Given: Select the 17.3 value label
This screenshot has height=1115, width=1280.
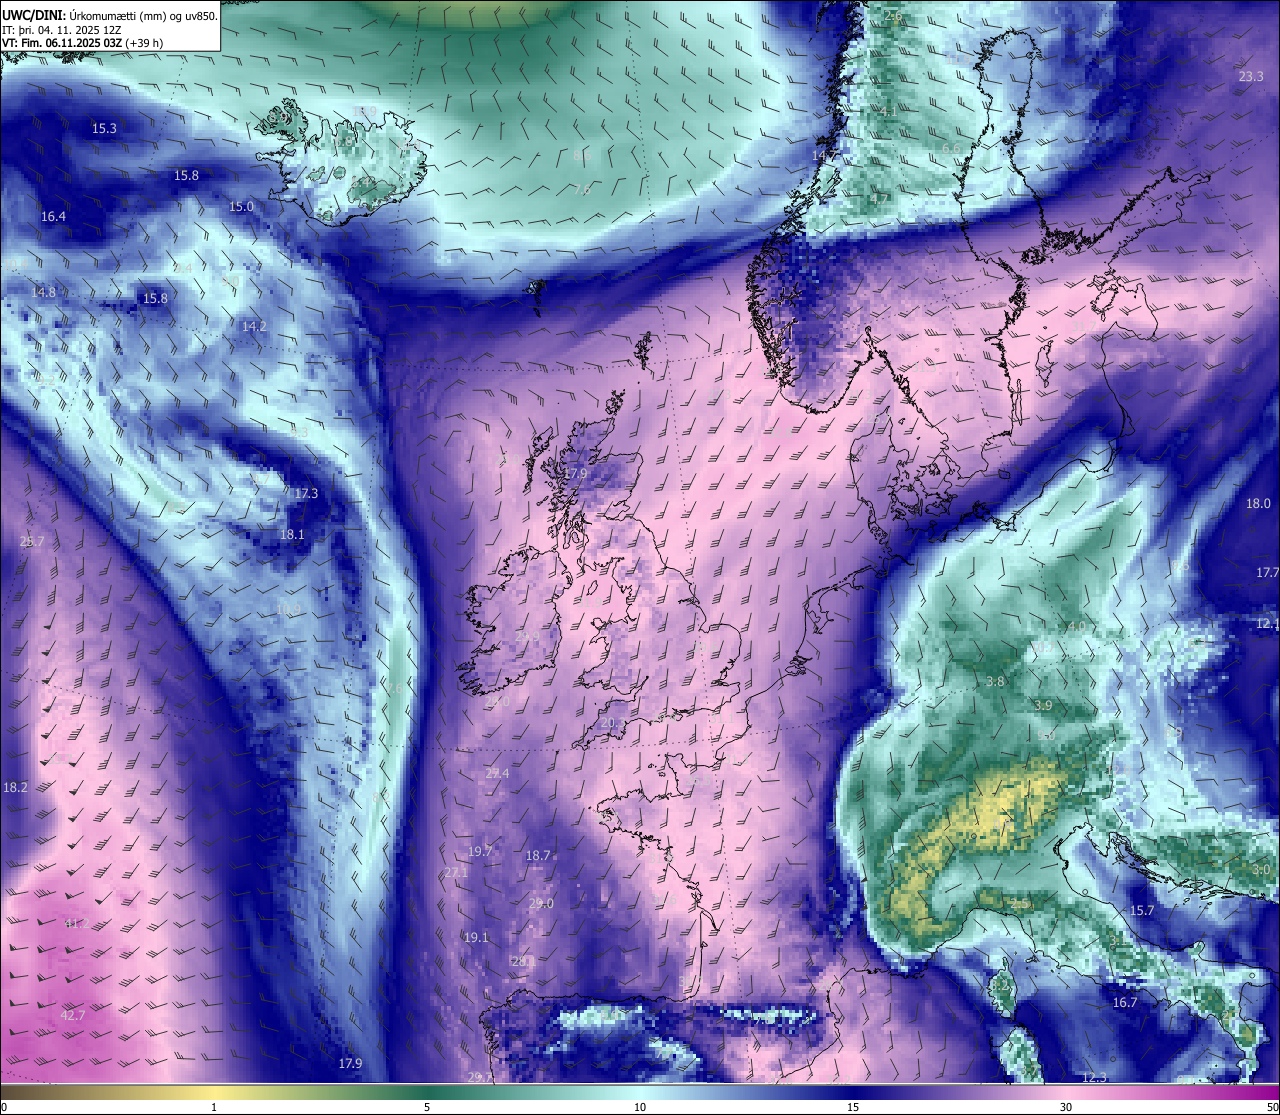Looking at the screenshot, I should [x=306, y=494].
